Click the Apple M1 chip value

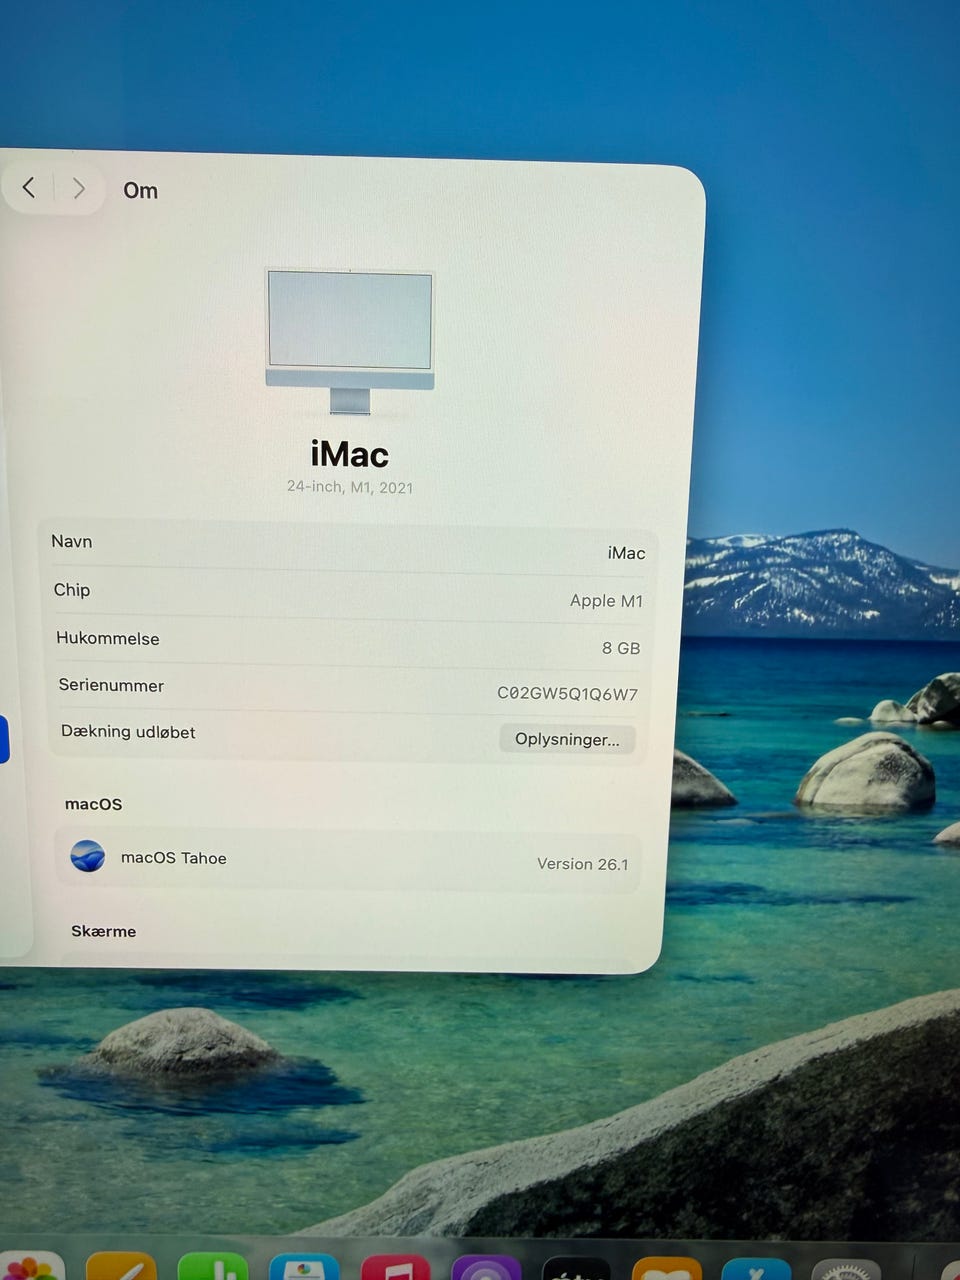coord(606,600)
